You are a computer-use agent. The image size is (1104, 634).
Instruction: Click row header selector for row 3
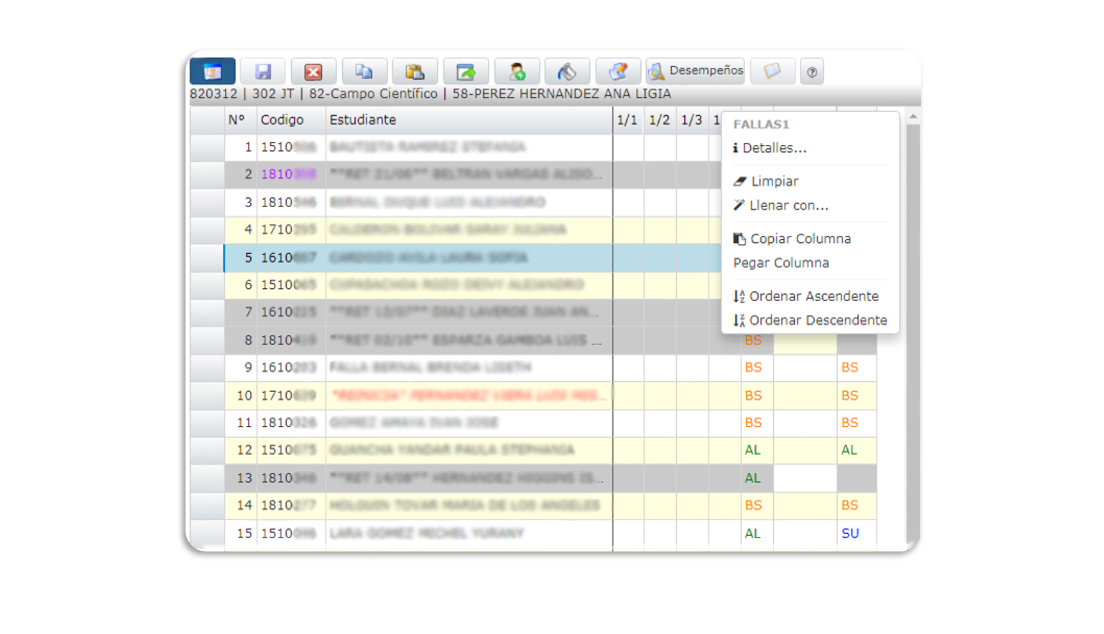207,203
